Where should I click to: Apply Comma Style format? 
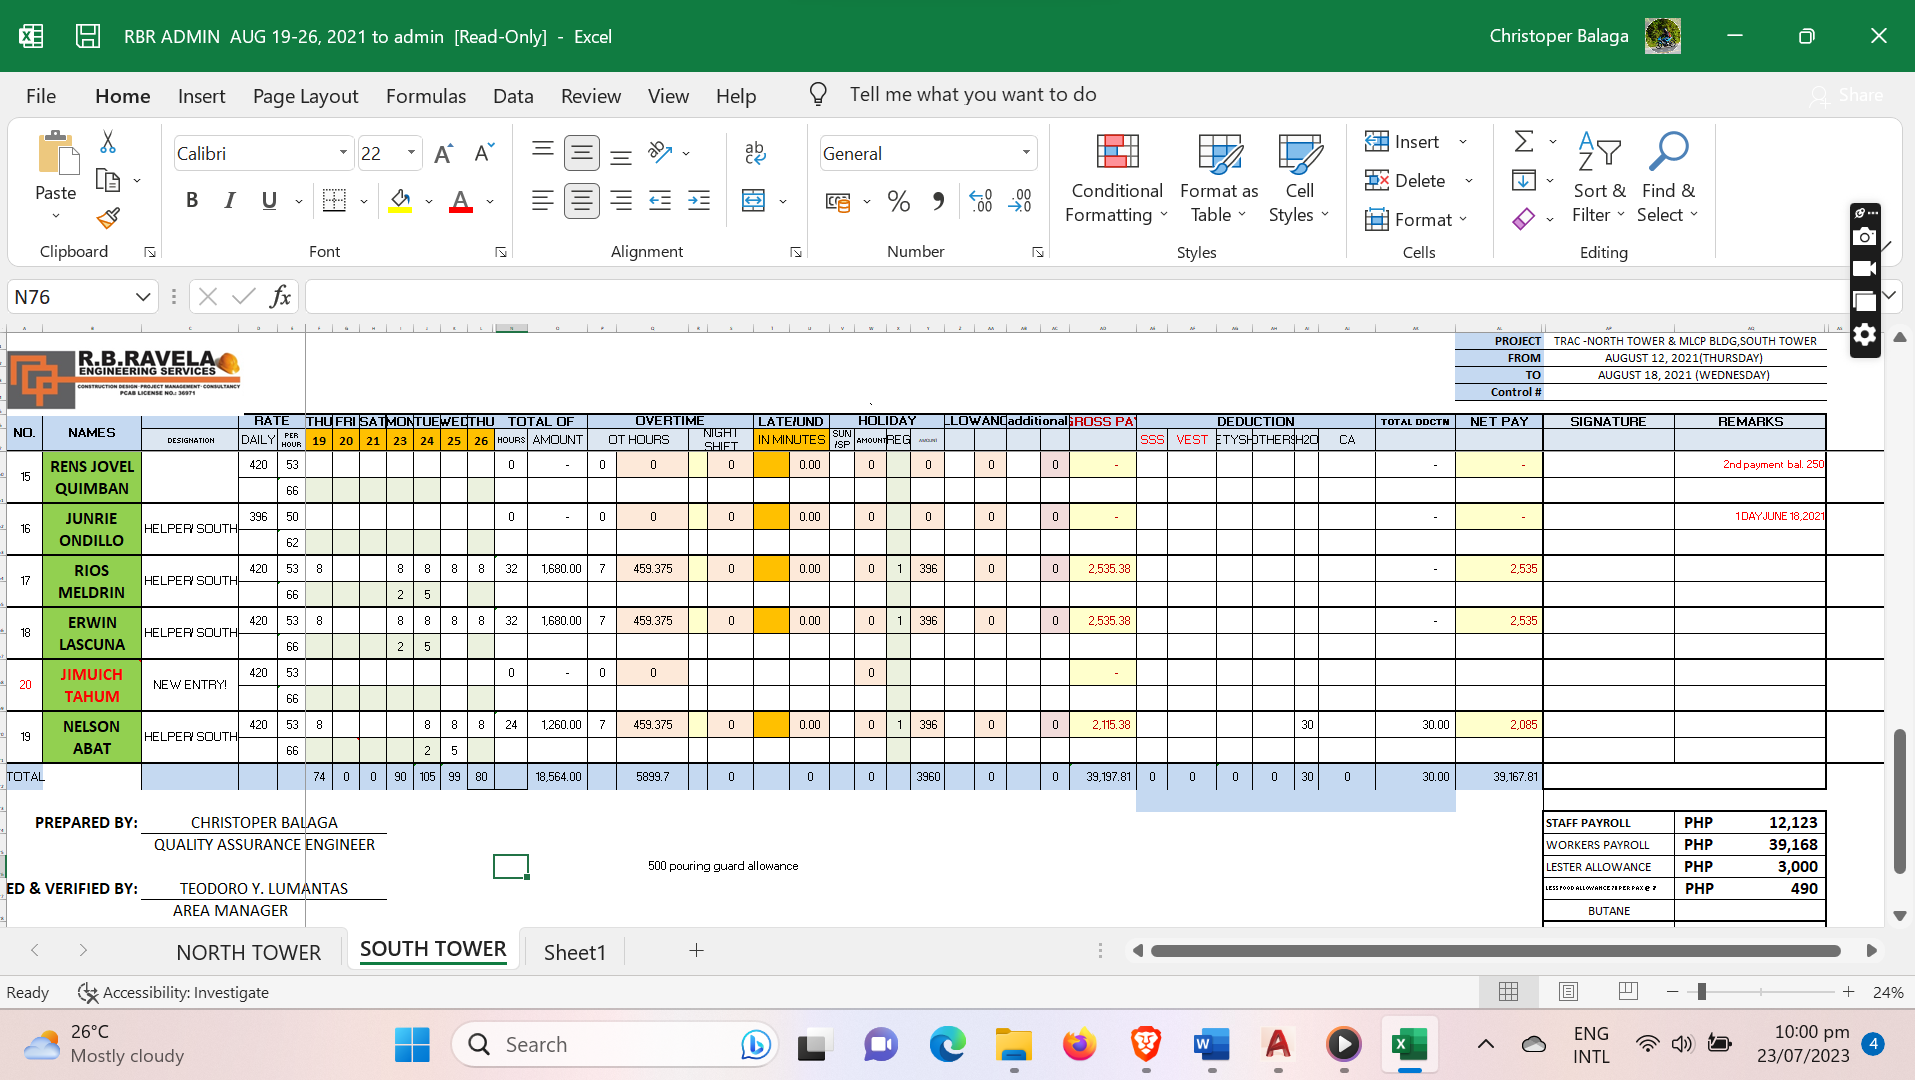pos(938,201)
